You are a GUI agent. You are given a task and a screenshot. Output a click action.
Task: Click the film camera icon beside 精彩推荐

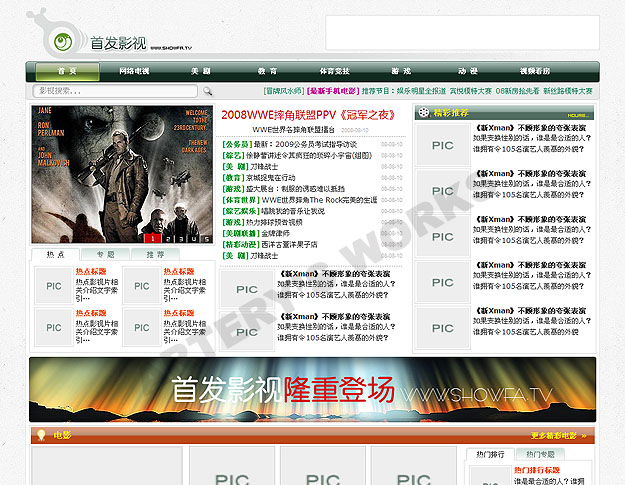click(427, 113)
